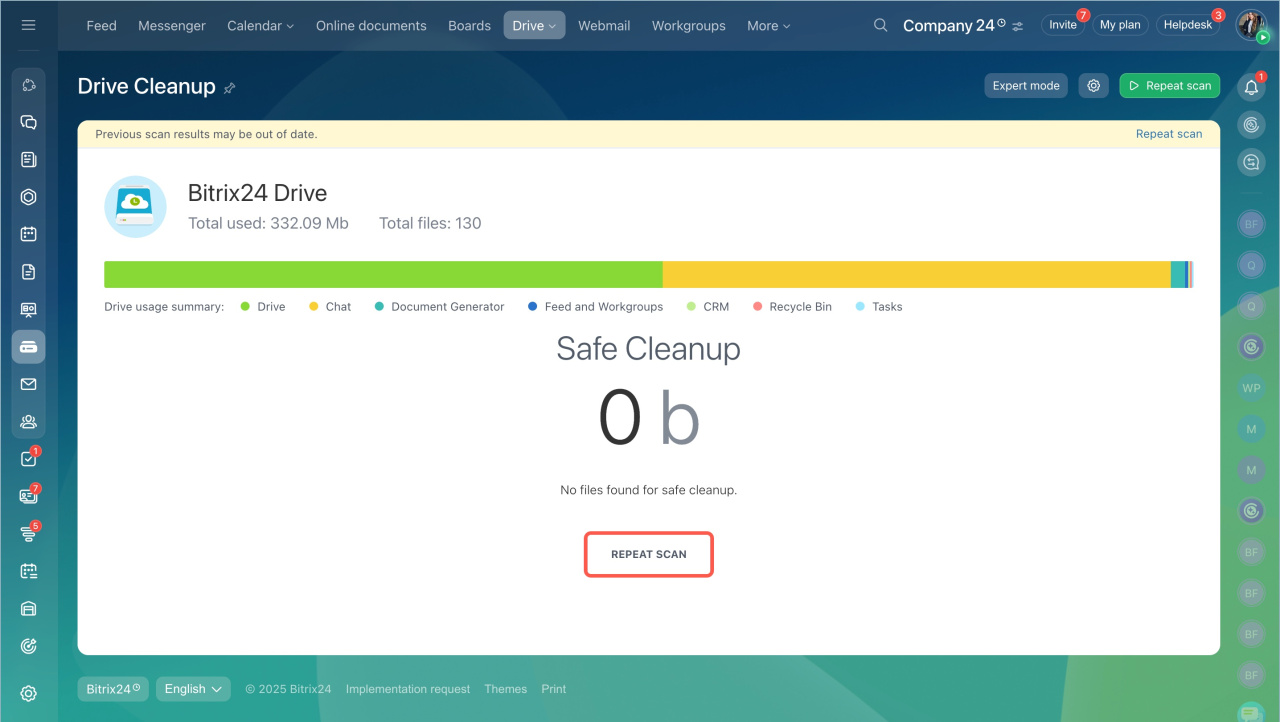This screenshot has height=722, width=1280.
Task: Open the notifications bell
Action: [x=1251, y=88]
